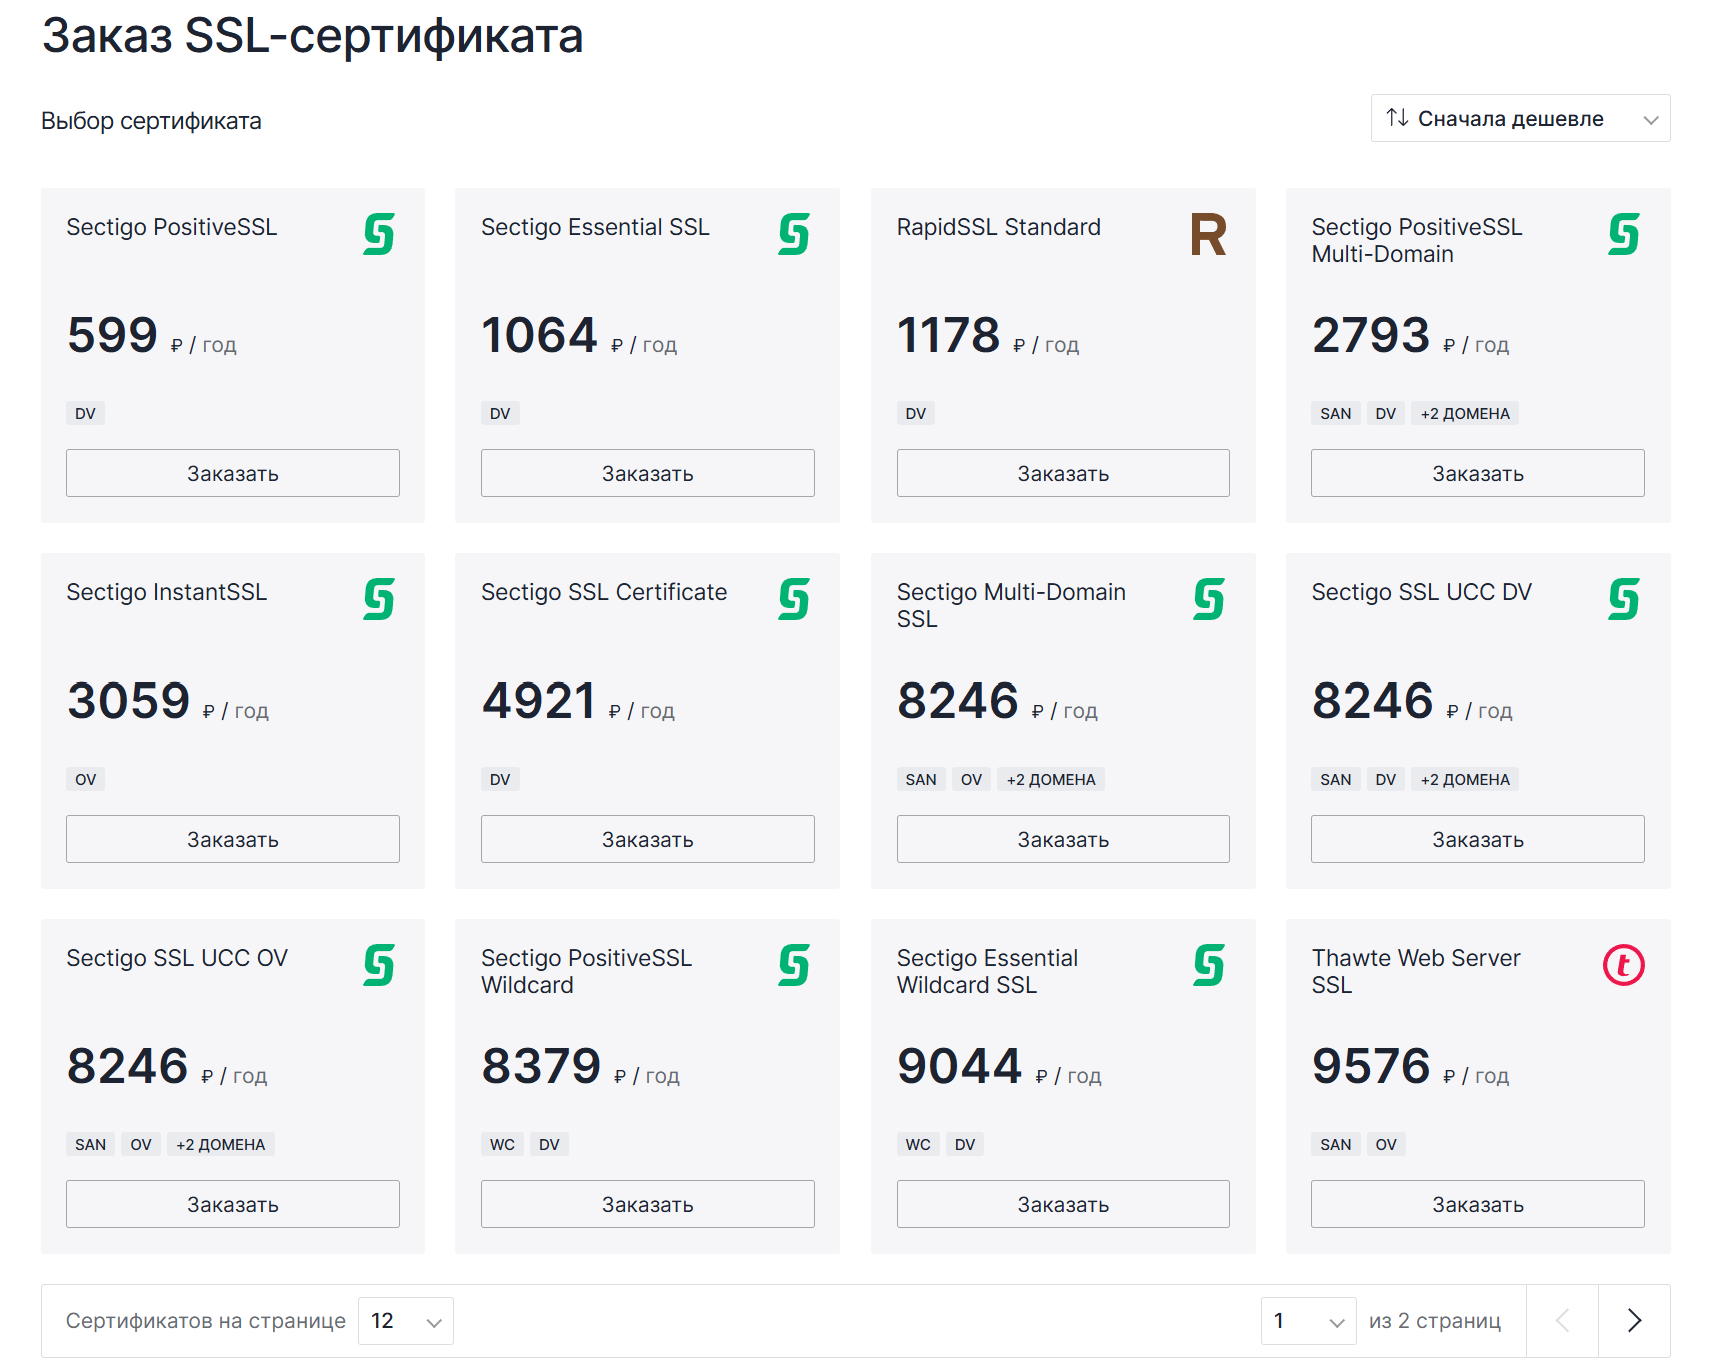Click the 9576 price value
Viewport: 1734px width, 1362px height.
pos(1371,1066)
